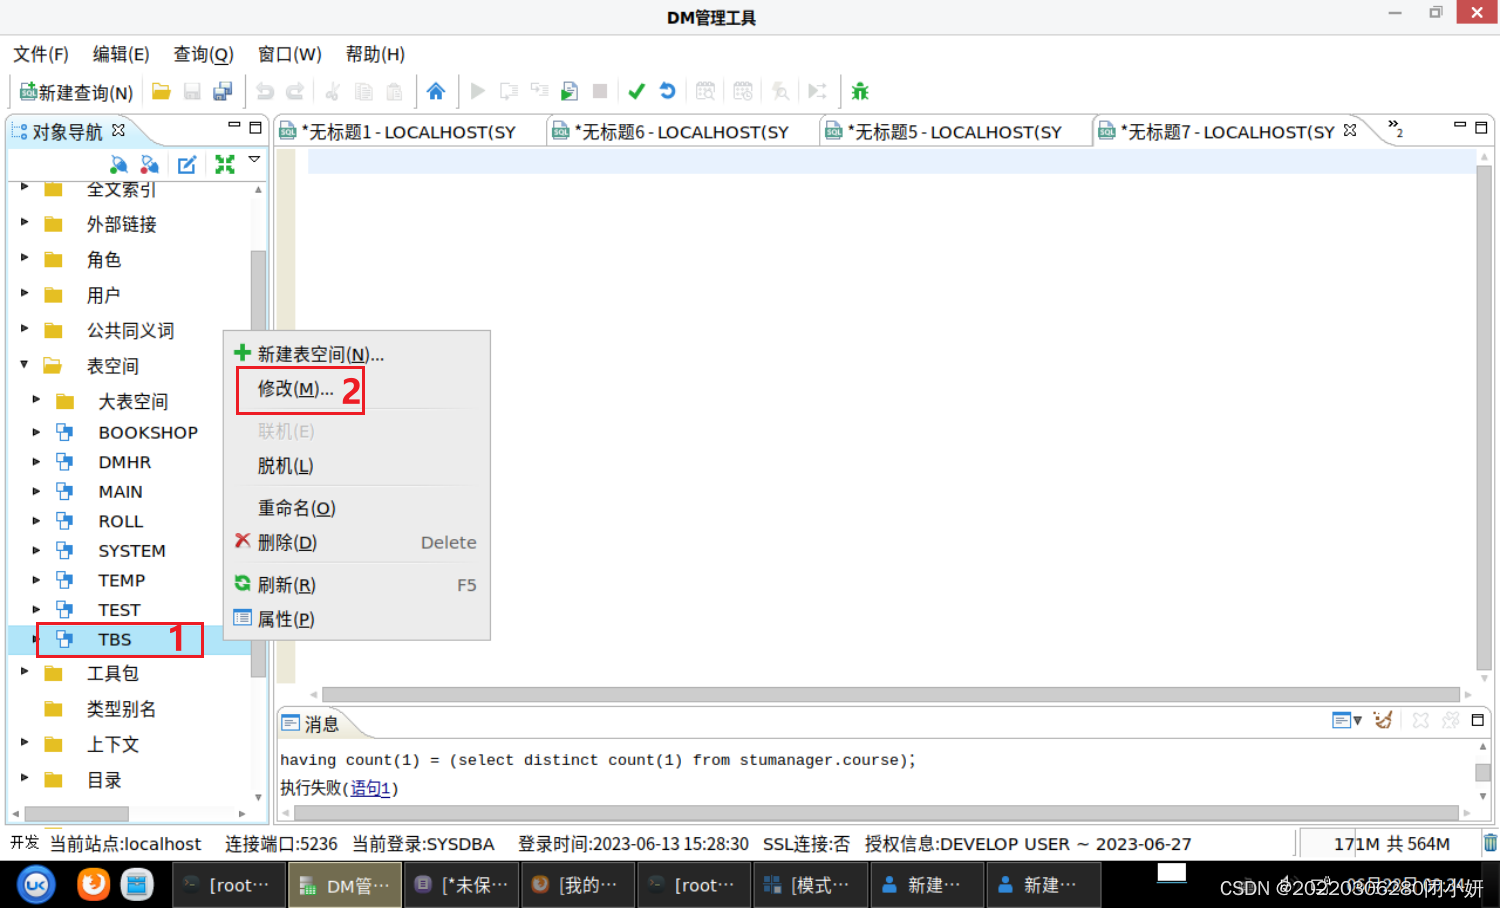The height and width of the screenshot is (908, 1500).
Task: Click the gray undo arrow icon
Action: click(x=265, y=92)
